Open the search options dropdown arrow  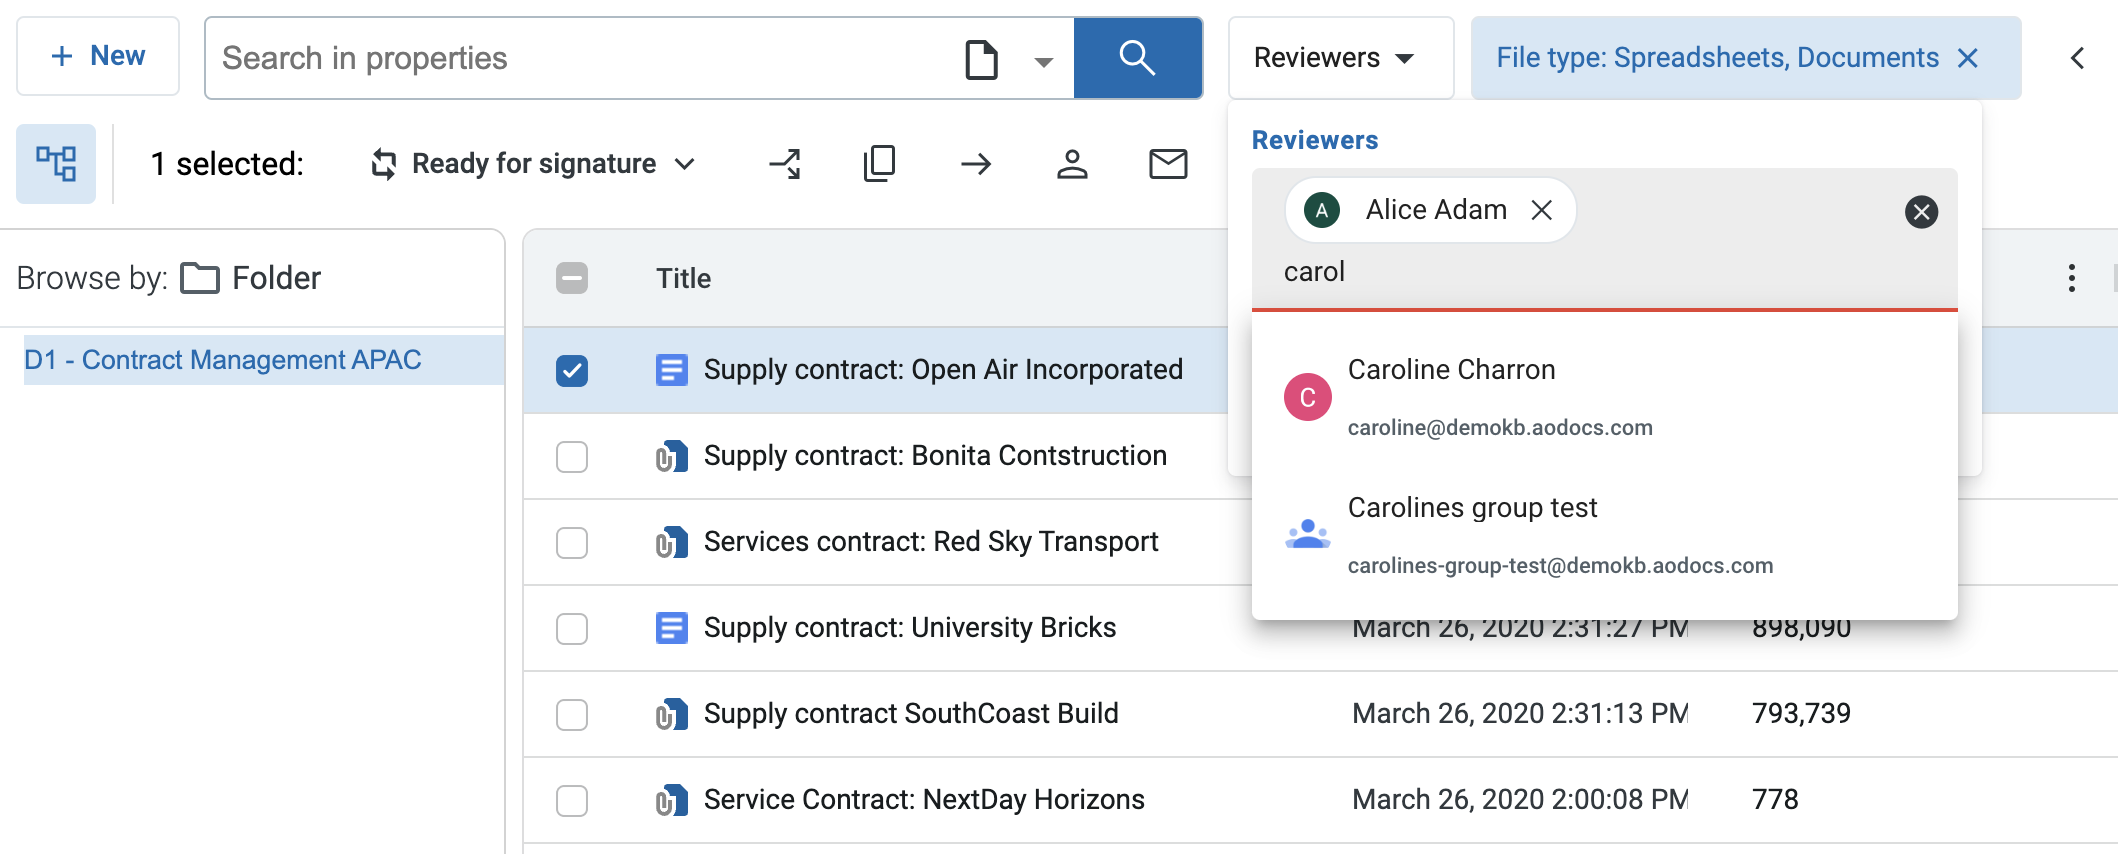point(1043,61)
